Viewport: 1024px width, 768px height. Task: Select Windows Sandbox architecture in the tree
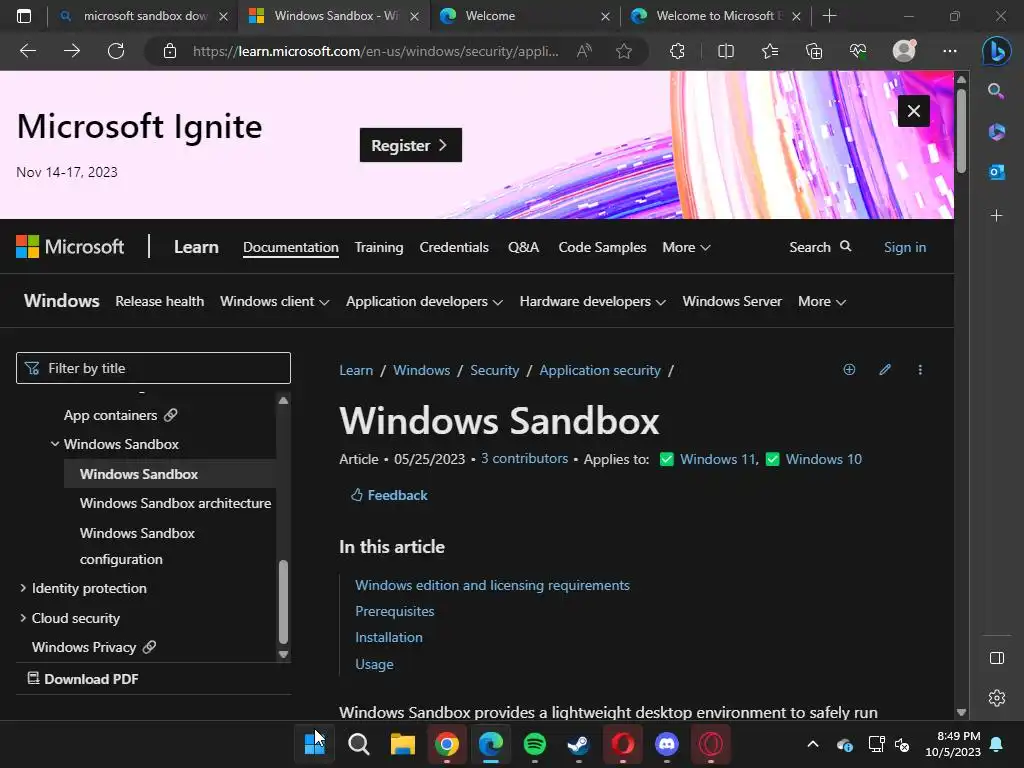pyautogui.click(x=175, y=504)
